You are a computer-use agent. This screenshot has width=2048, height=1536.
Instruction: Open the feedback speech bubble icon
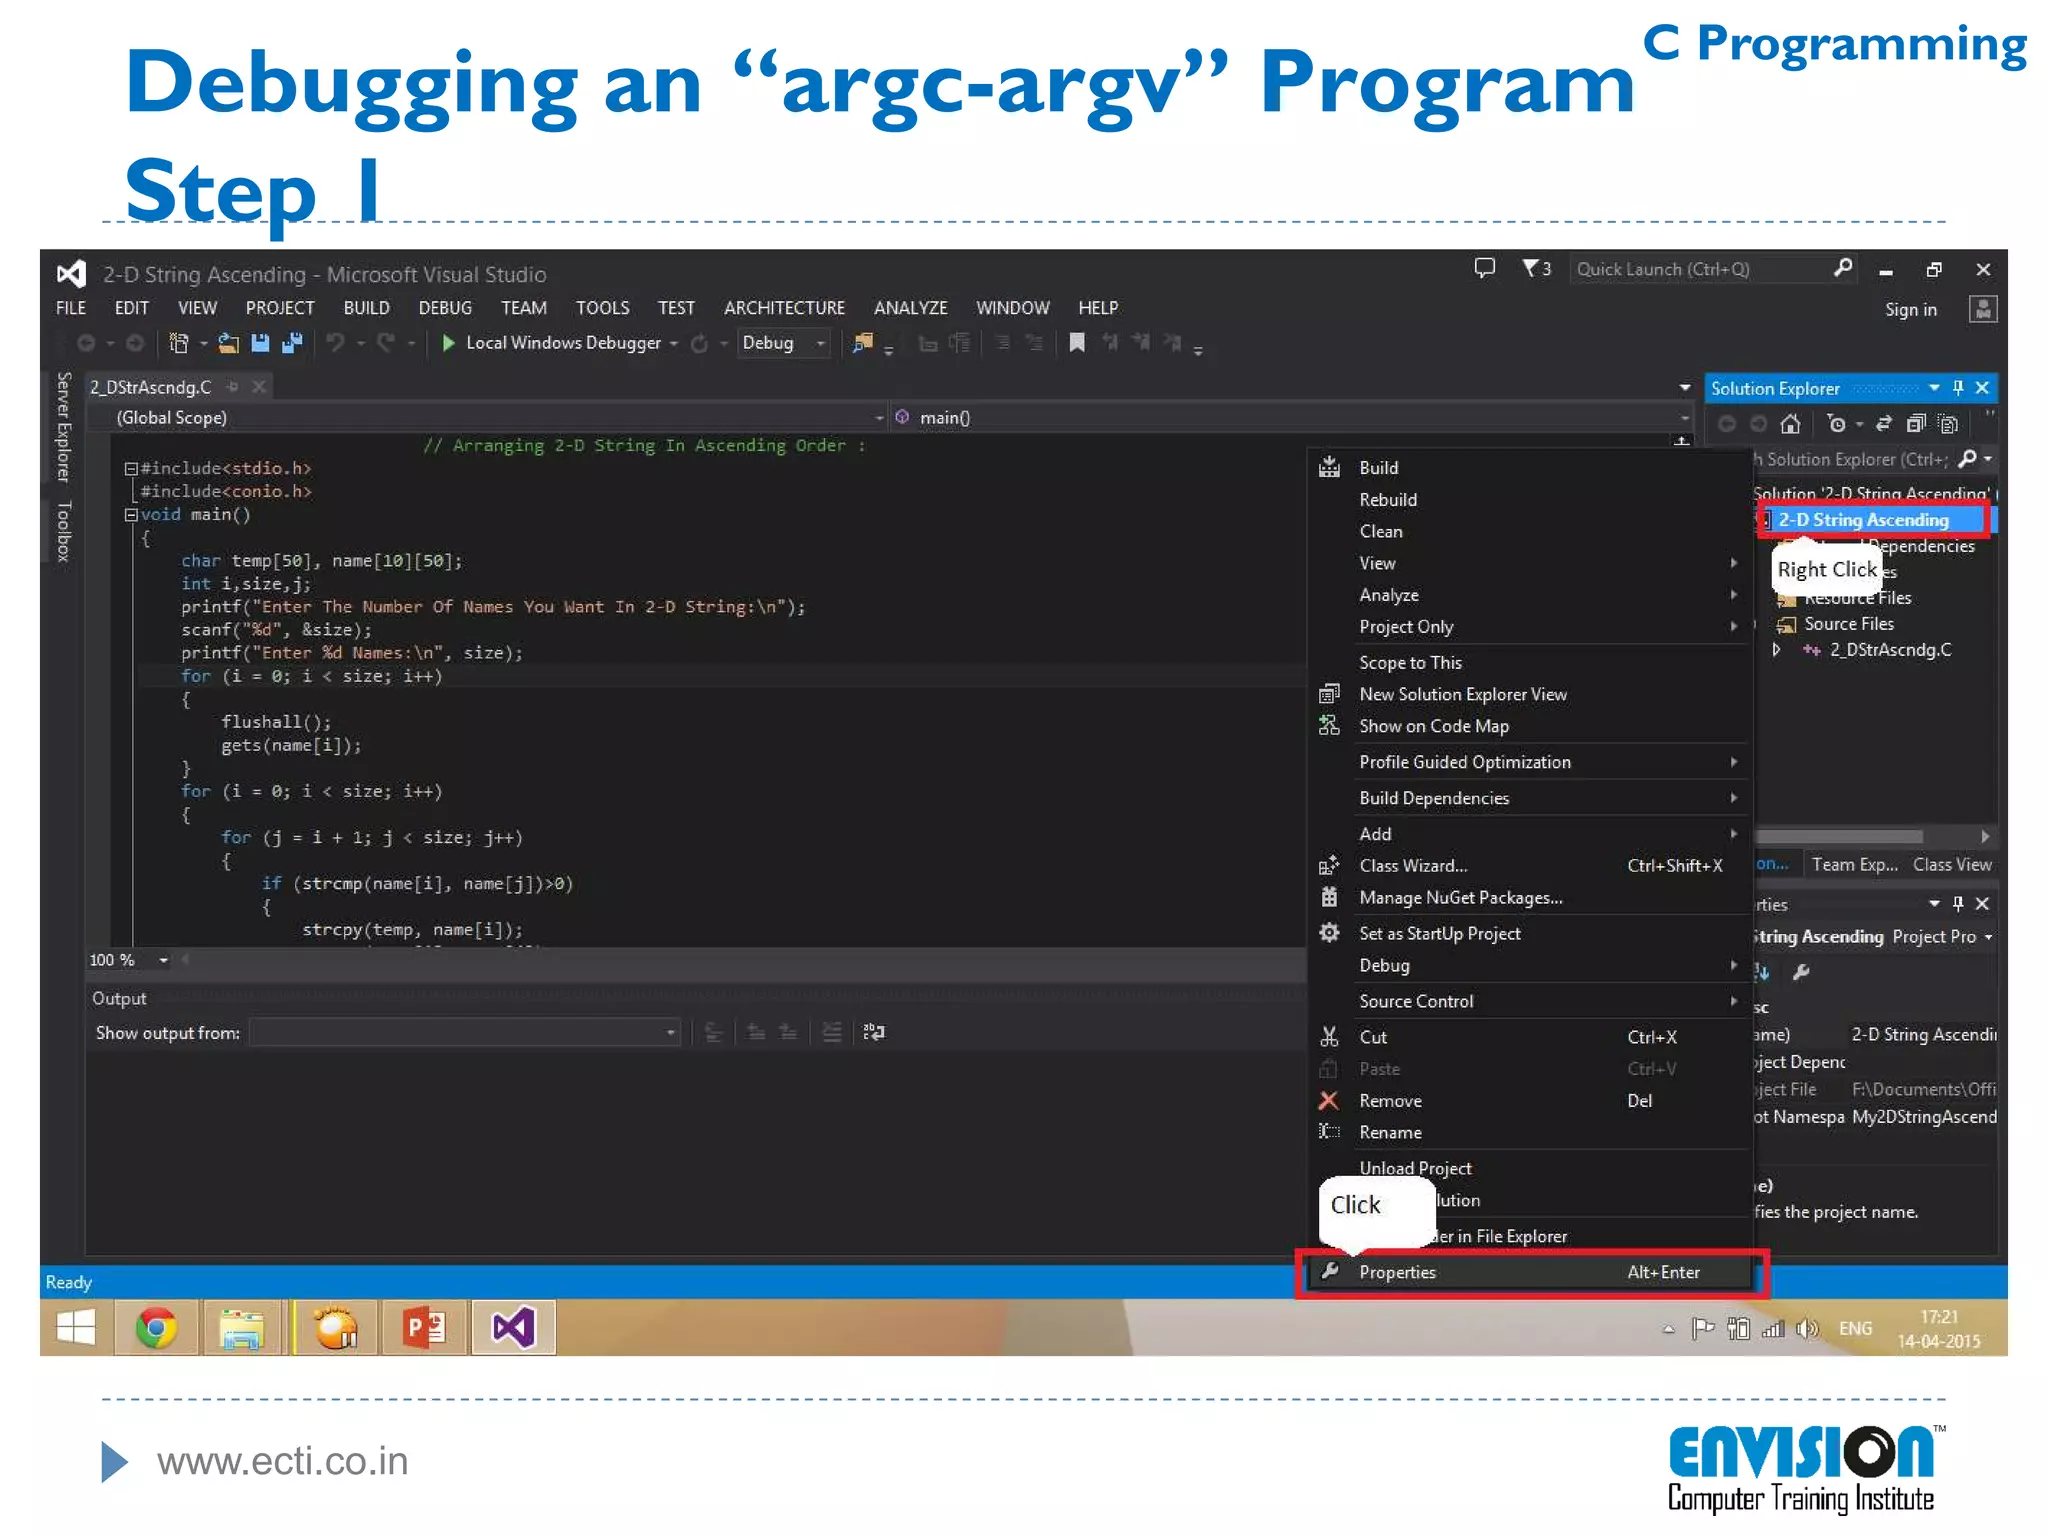pyautogui.click(x=1484, y=268)
